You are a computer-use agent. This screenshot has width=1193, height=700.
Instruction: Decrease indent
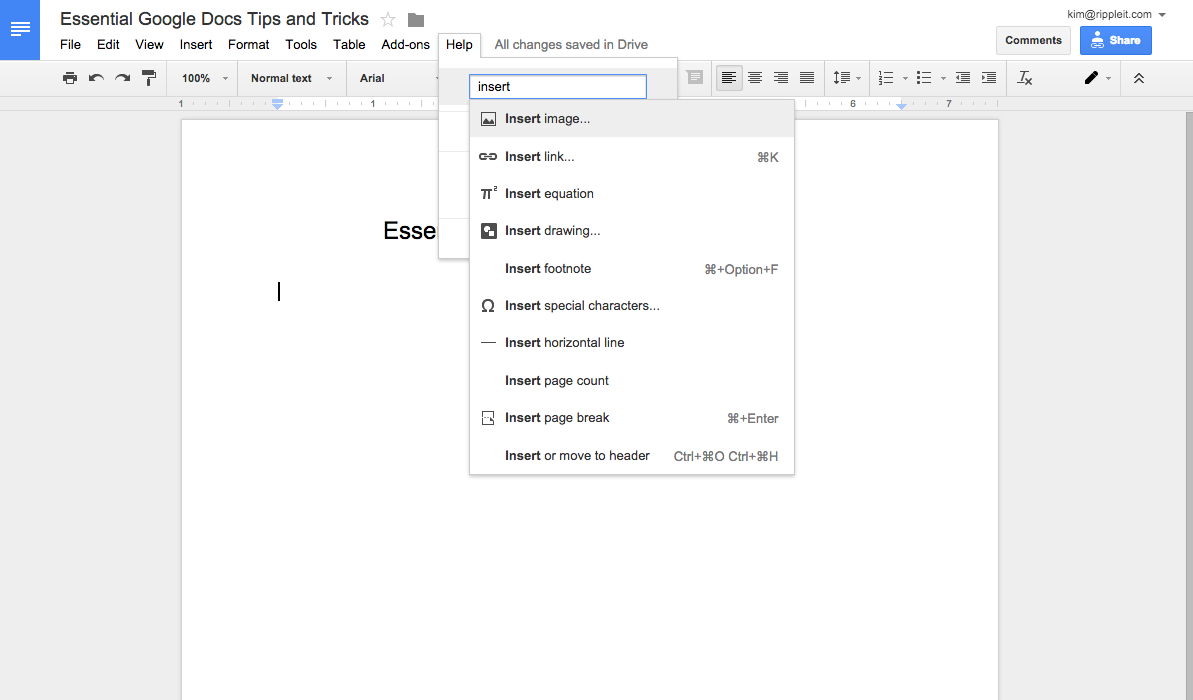click(962, 78)
